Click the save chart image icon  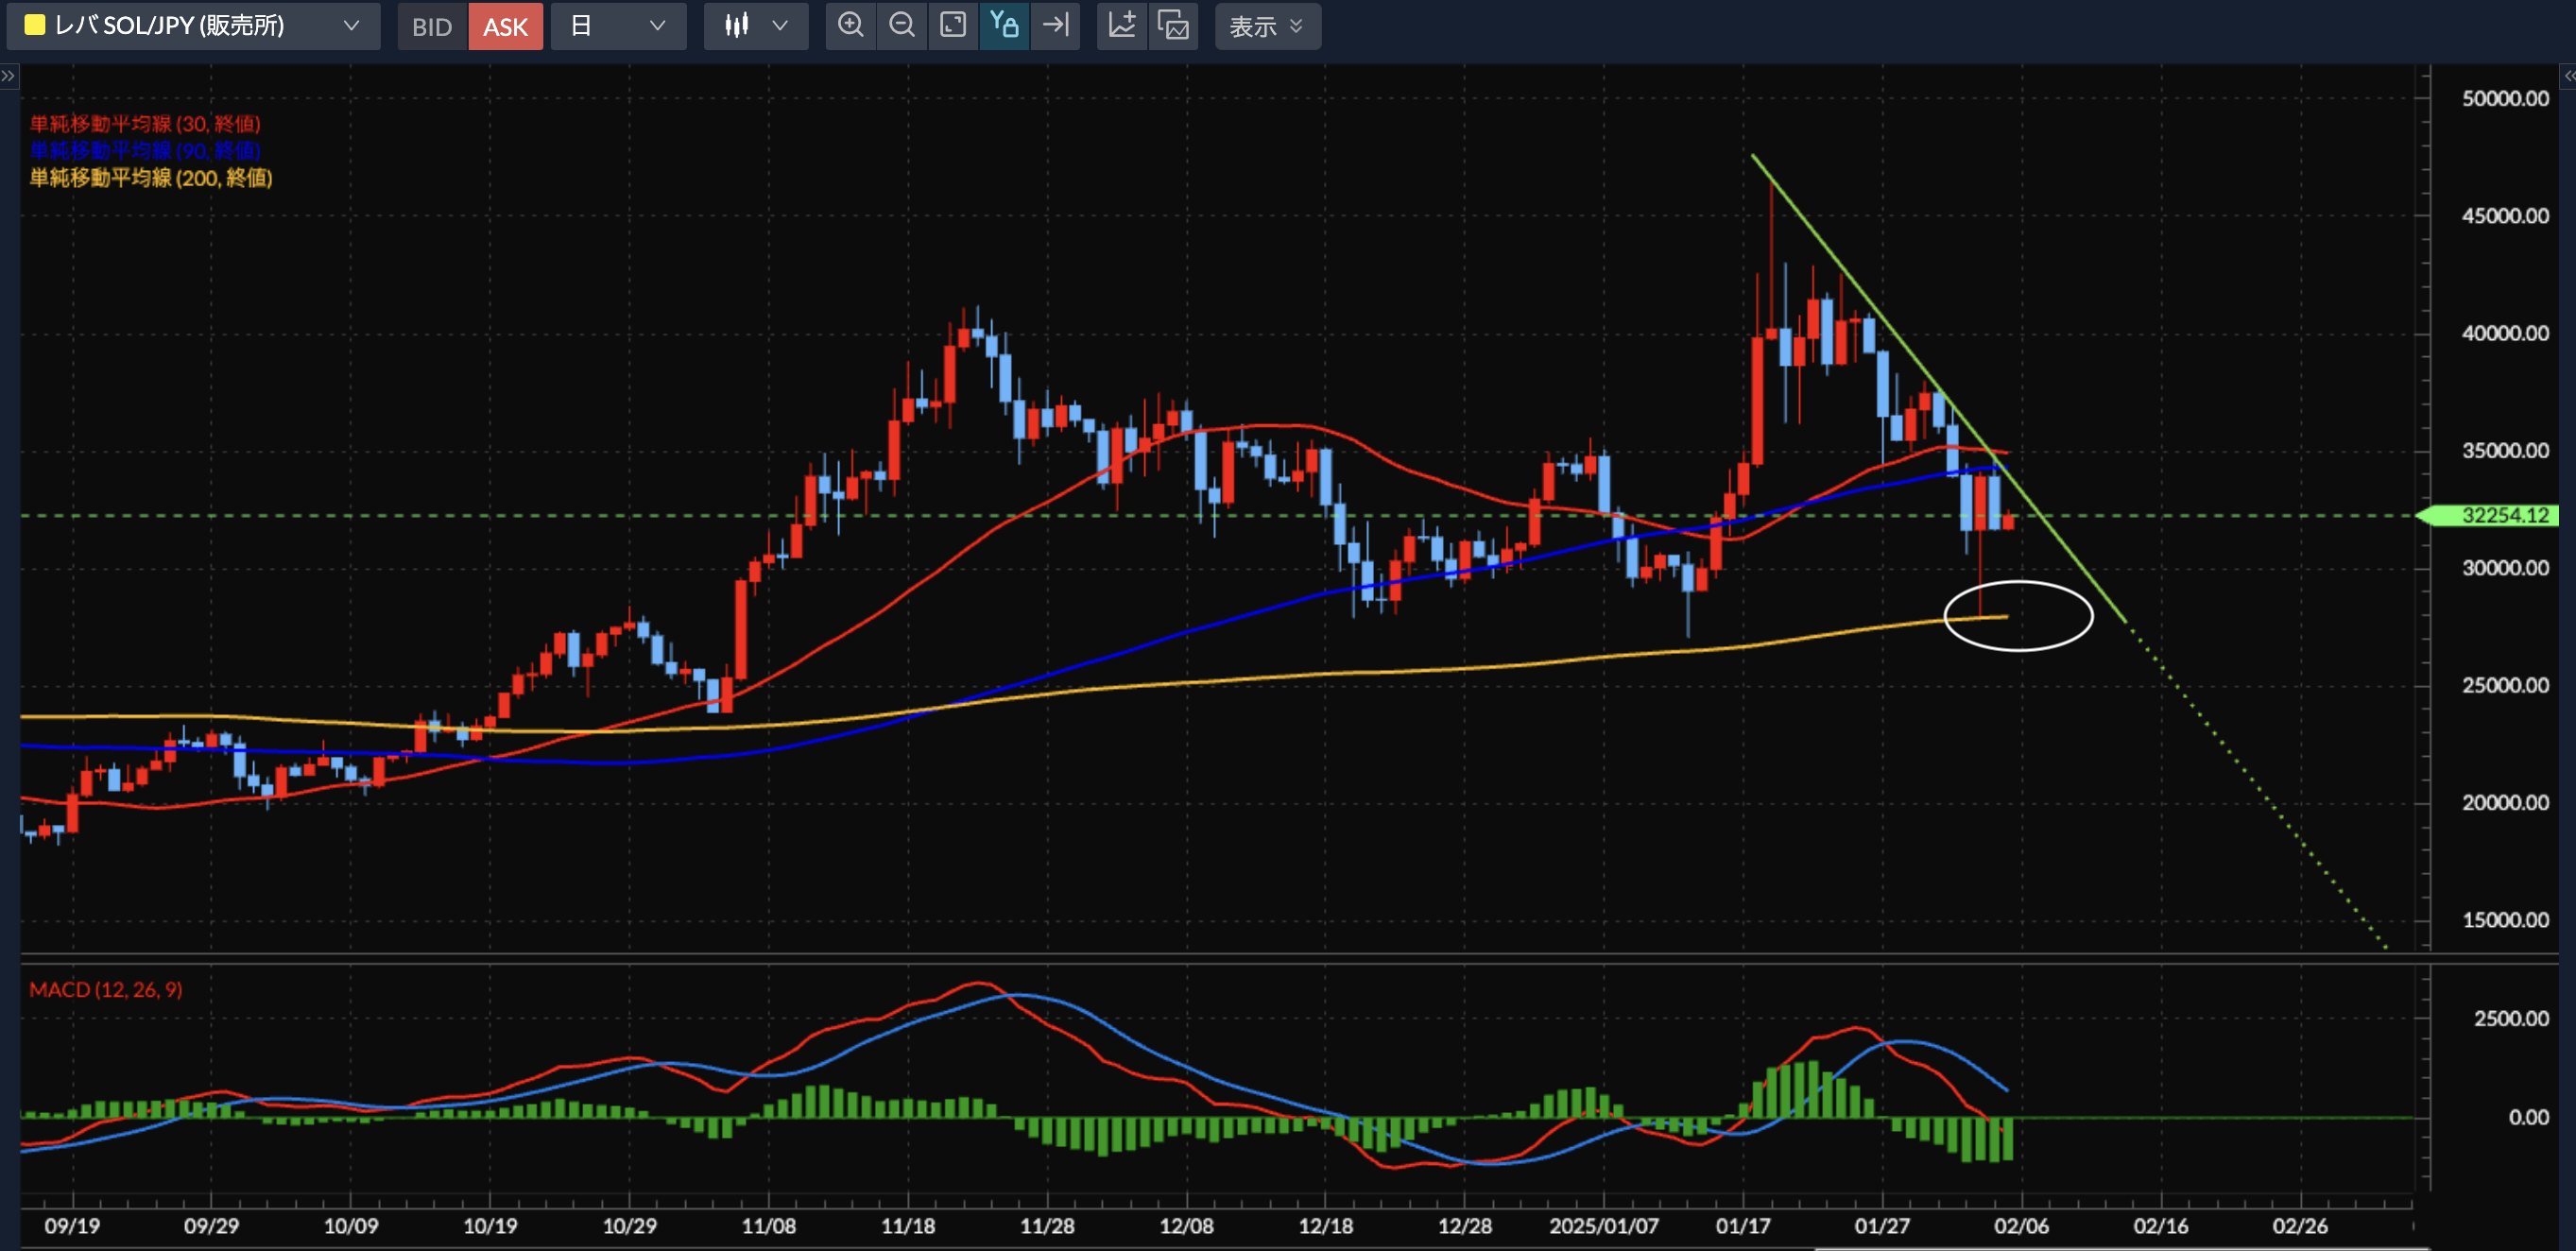click(1173, 26)
